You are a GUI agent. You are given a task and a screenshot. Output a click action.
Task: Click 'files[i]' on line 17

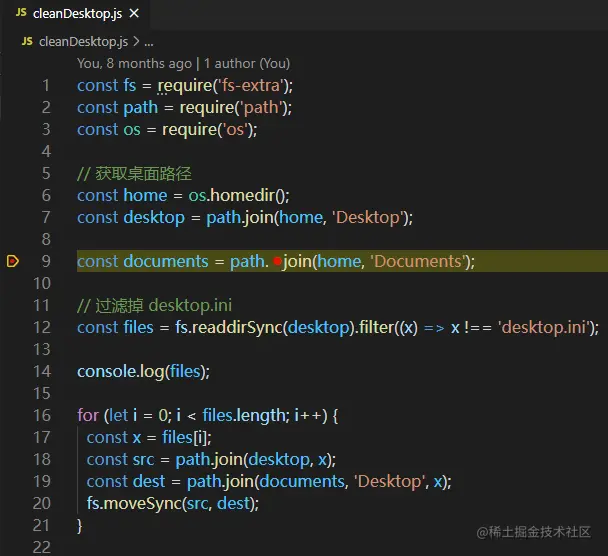pyautogui.click(x=184, y=438)
